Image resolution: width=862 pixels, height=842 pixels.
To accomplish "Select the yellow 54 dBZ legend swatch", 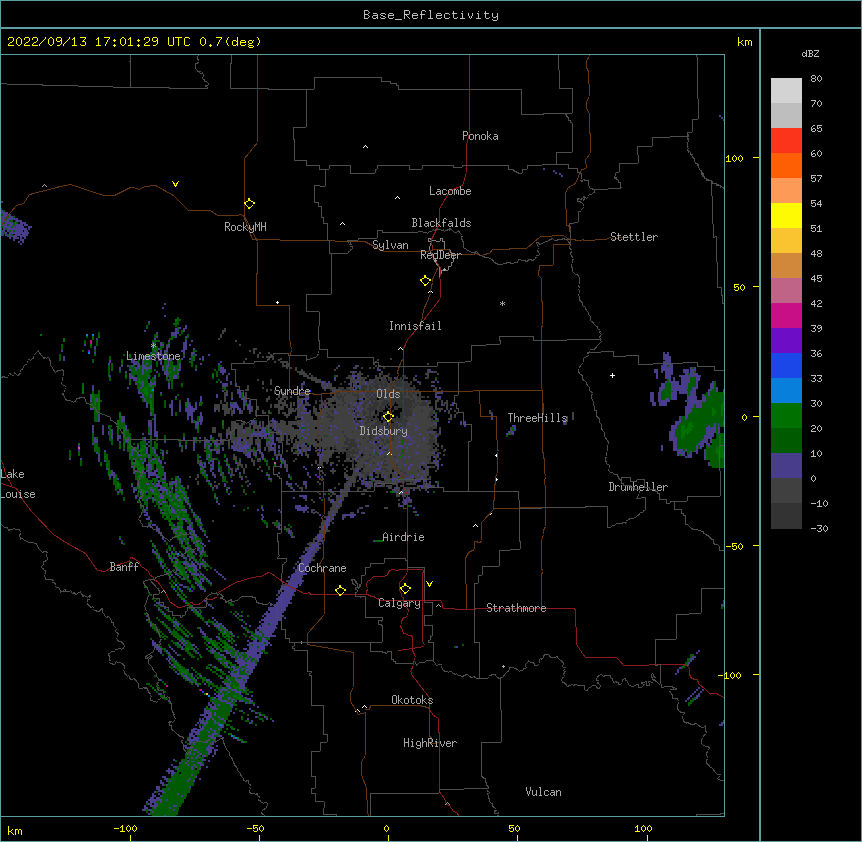I will coord(786,215).
